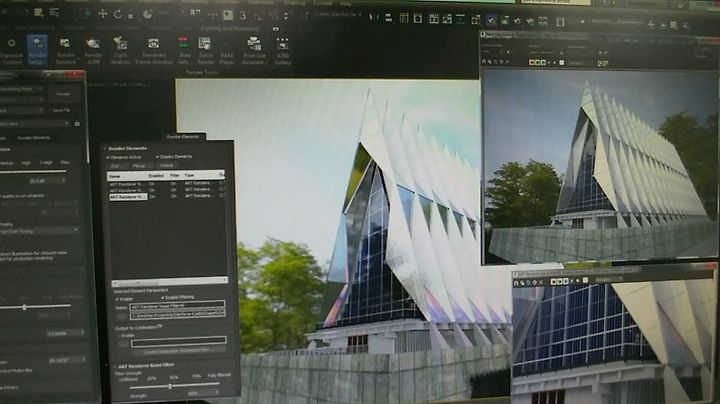Click the highlighted Render Setup ribbon icon
The width and height of the screenshot is (720, 404).
point(37,50)
